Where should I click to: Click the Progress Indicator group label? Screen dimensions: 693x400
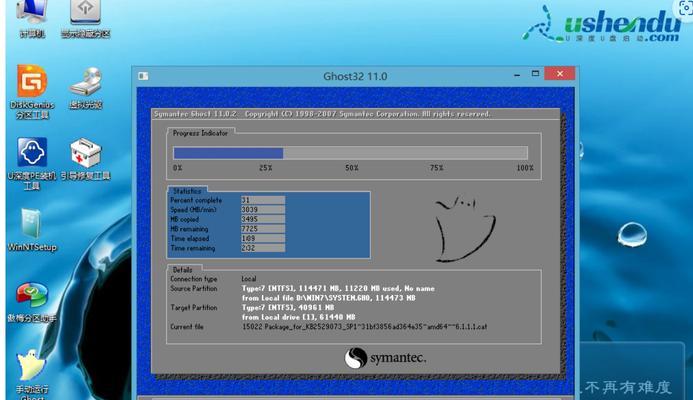point(200,133)
